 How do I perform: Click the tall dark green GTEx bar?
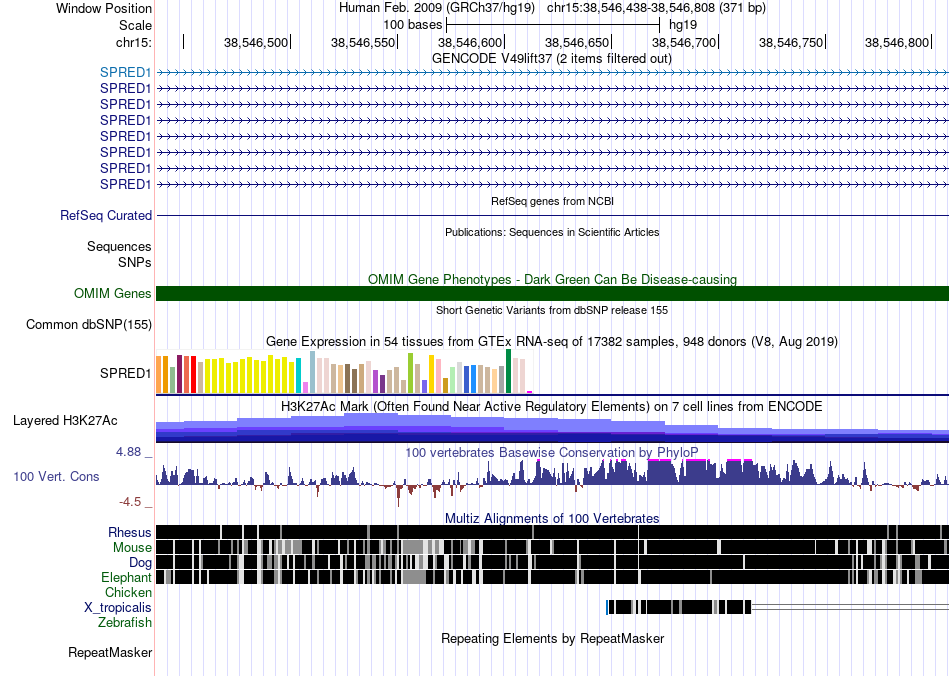[x=509, y=371]
